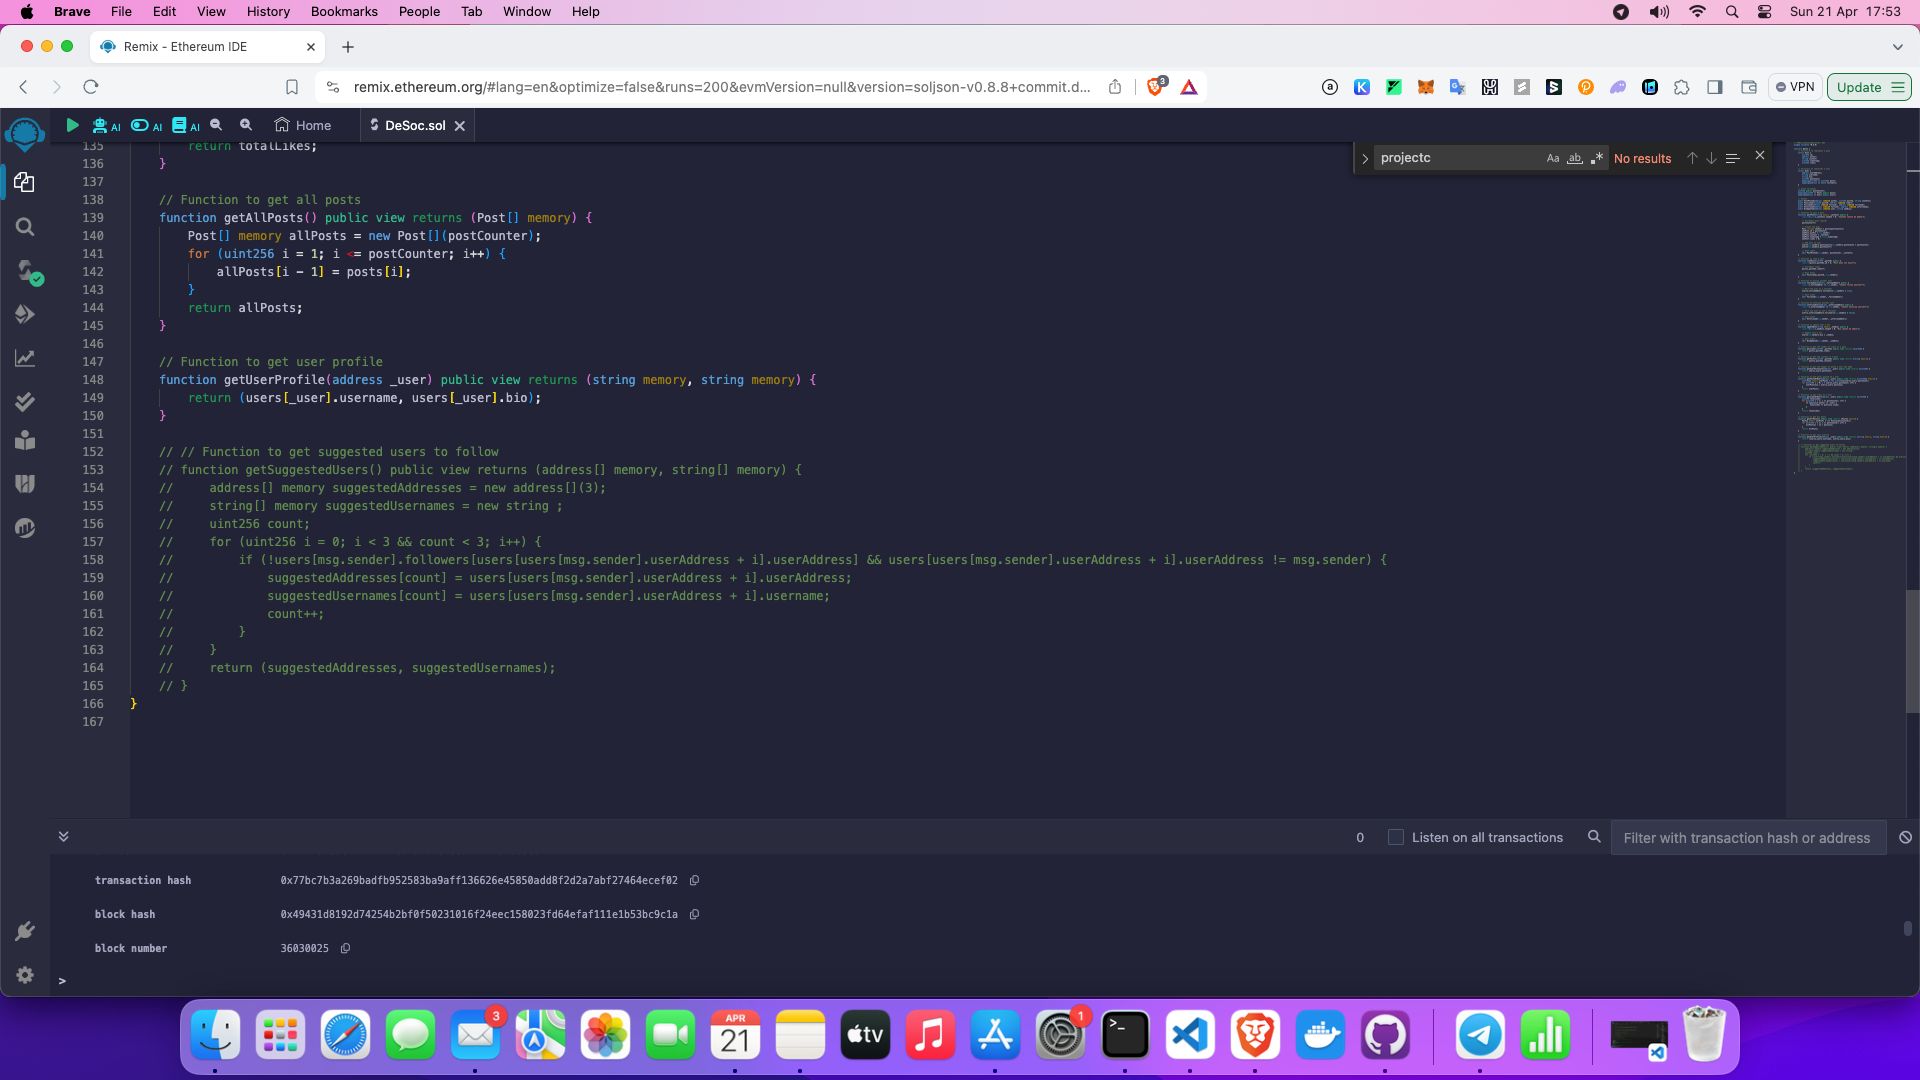Viewport: 1920px width, 1080px height.
Task: Expand the transaction hash details section
Action: tap(63, 836)
